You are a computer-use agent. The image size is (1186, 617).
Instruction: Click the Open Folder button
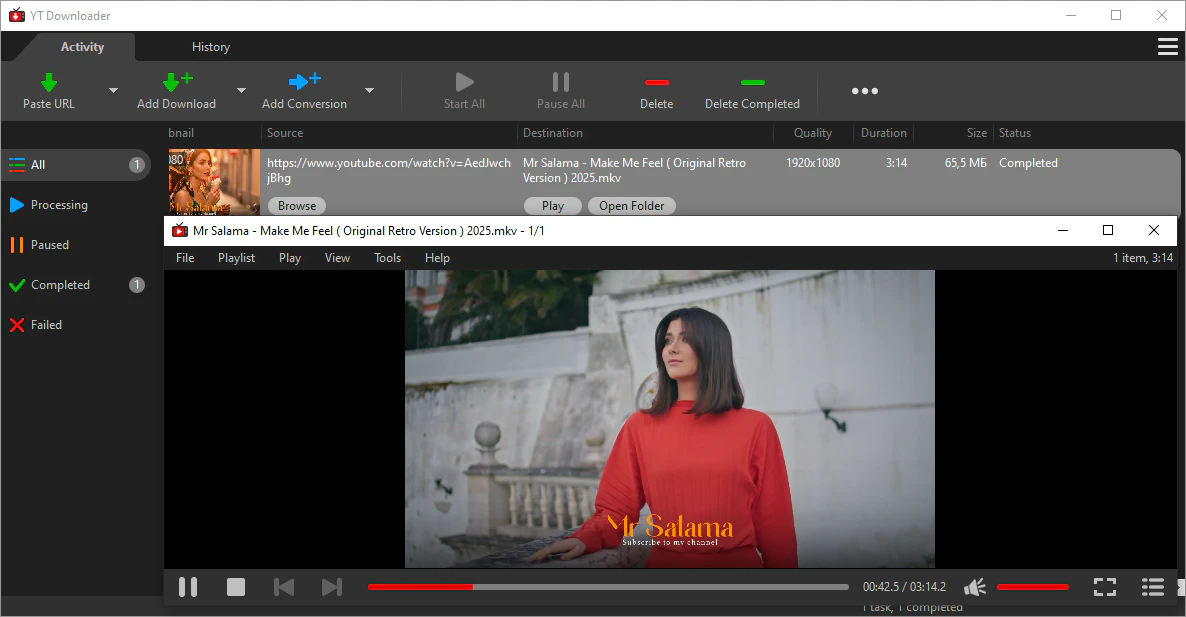tap(631, 206)
